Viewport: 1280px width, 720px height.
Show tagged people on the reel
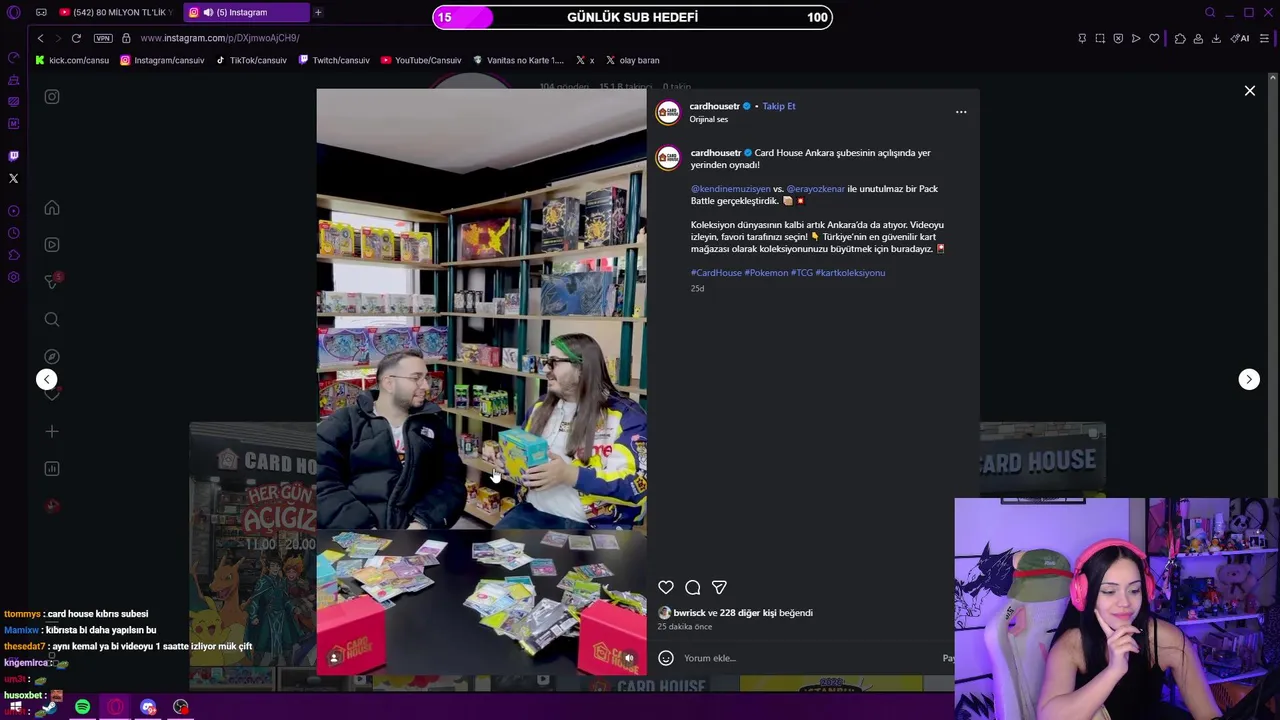click(x=334, y=658)
